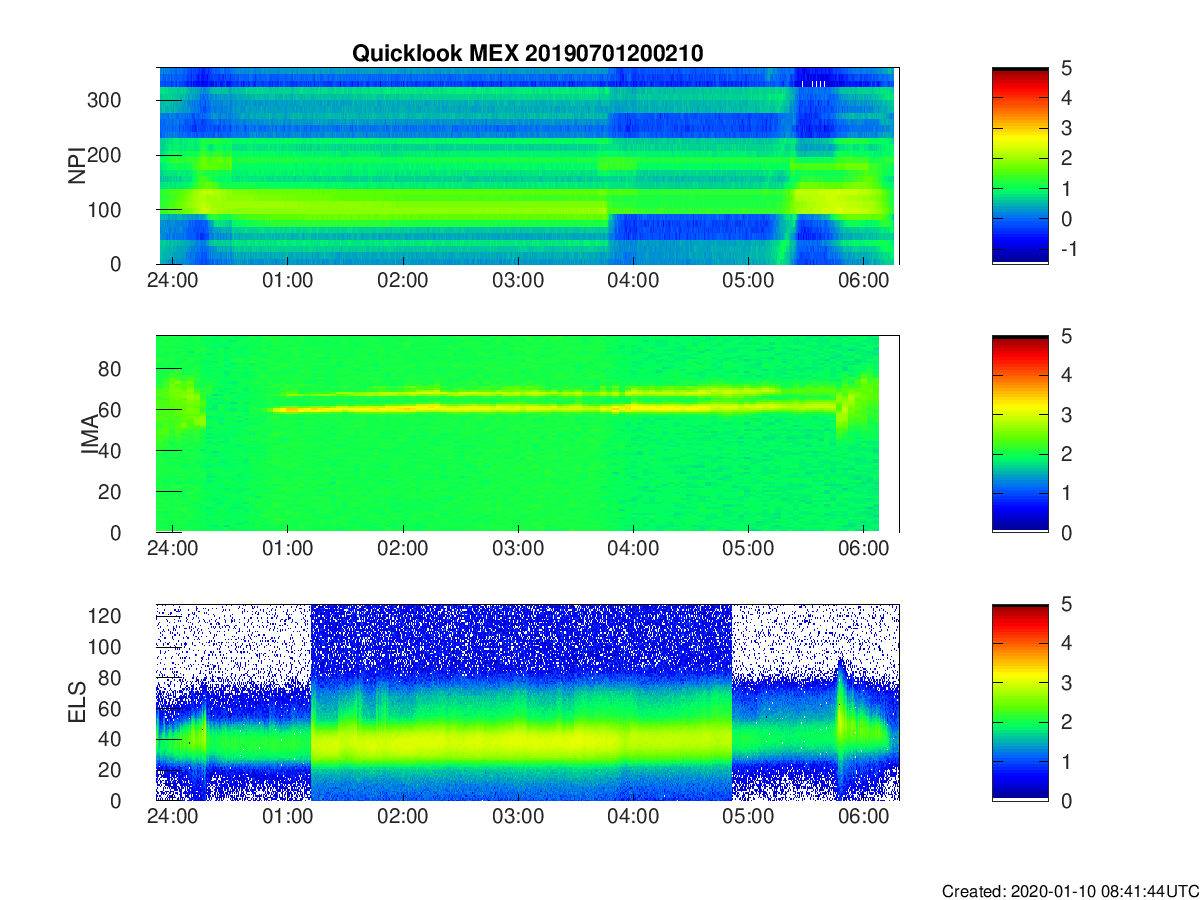Click the ELS panel color bar

(x=1020, y=702)
